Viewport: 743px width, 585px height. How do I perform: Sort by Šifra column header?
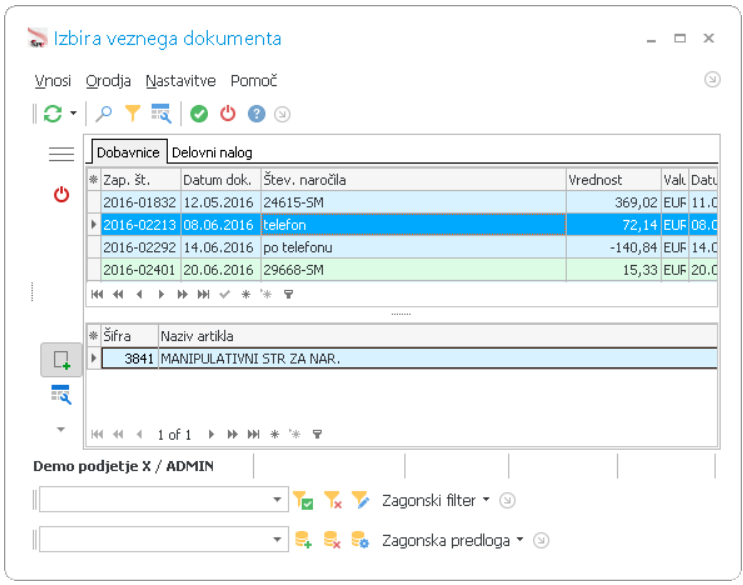point(129,336)
